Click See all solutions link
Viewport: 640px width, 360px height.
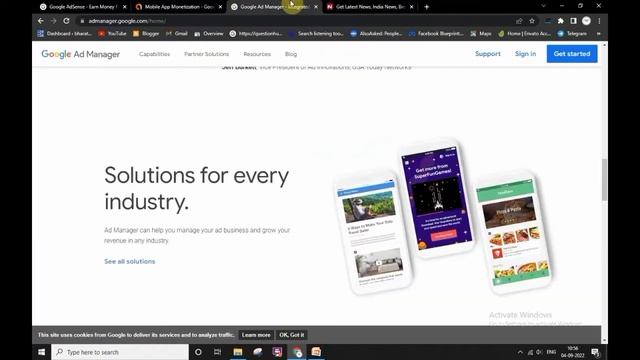click(x=129, y=261)
